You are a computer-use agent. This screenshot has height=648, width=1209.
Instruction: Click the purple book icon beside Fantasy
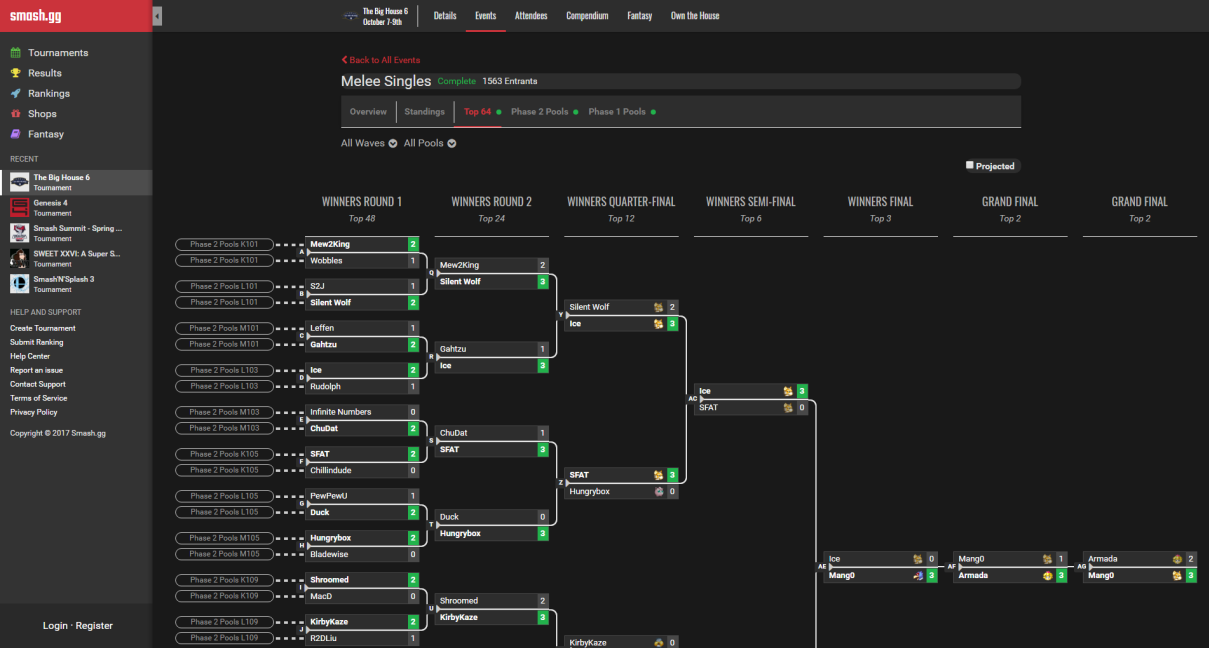pos(16,134)
